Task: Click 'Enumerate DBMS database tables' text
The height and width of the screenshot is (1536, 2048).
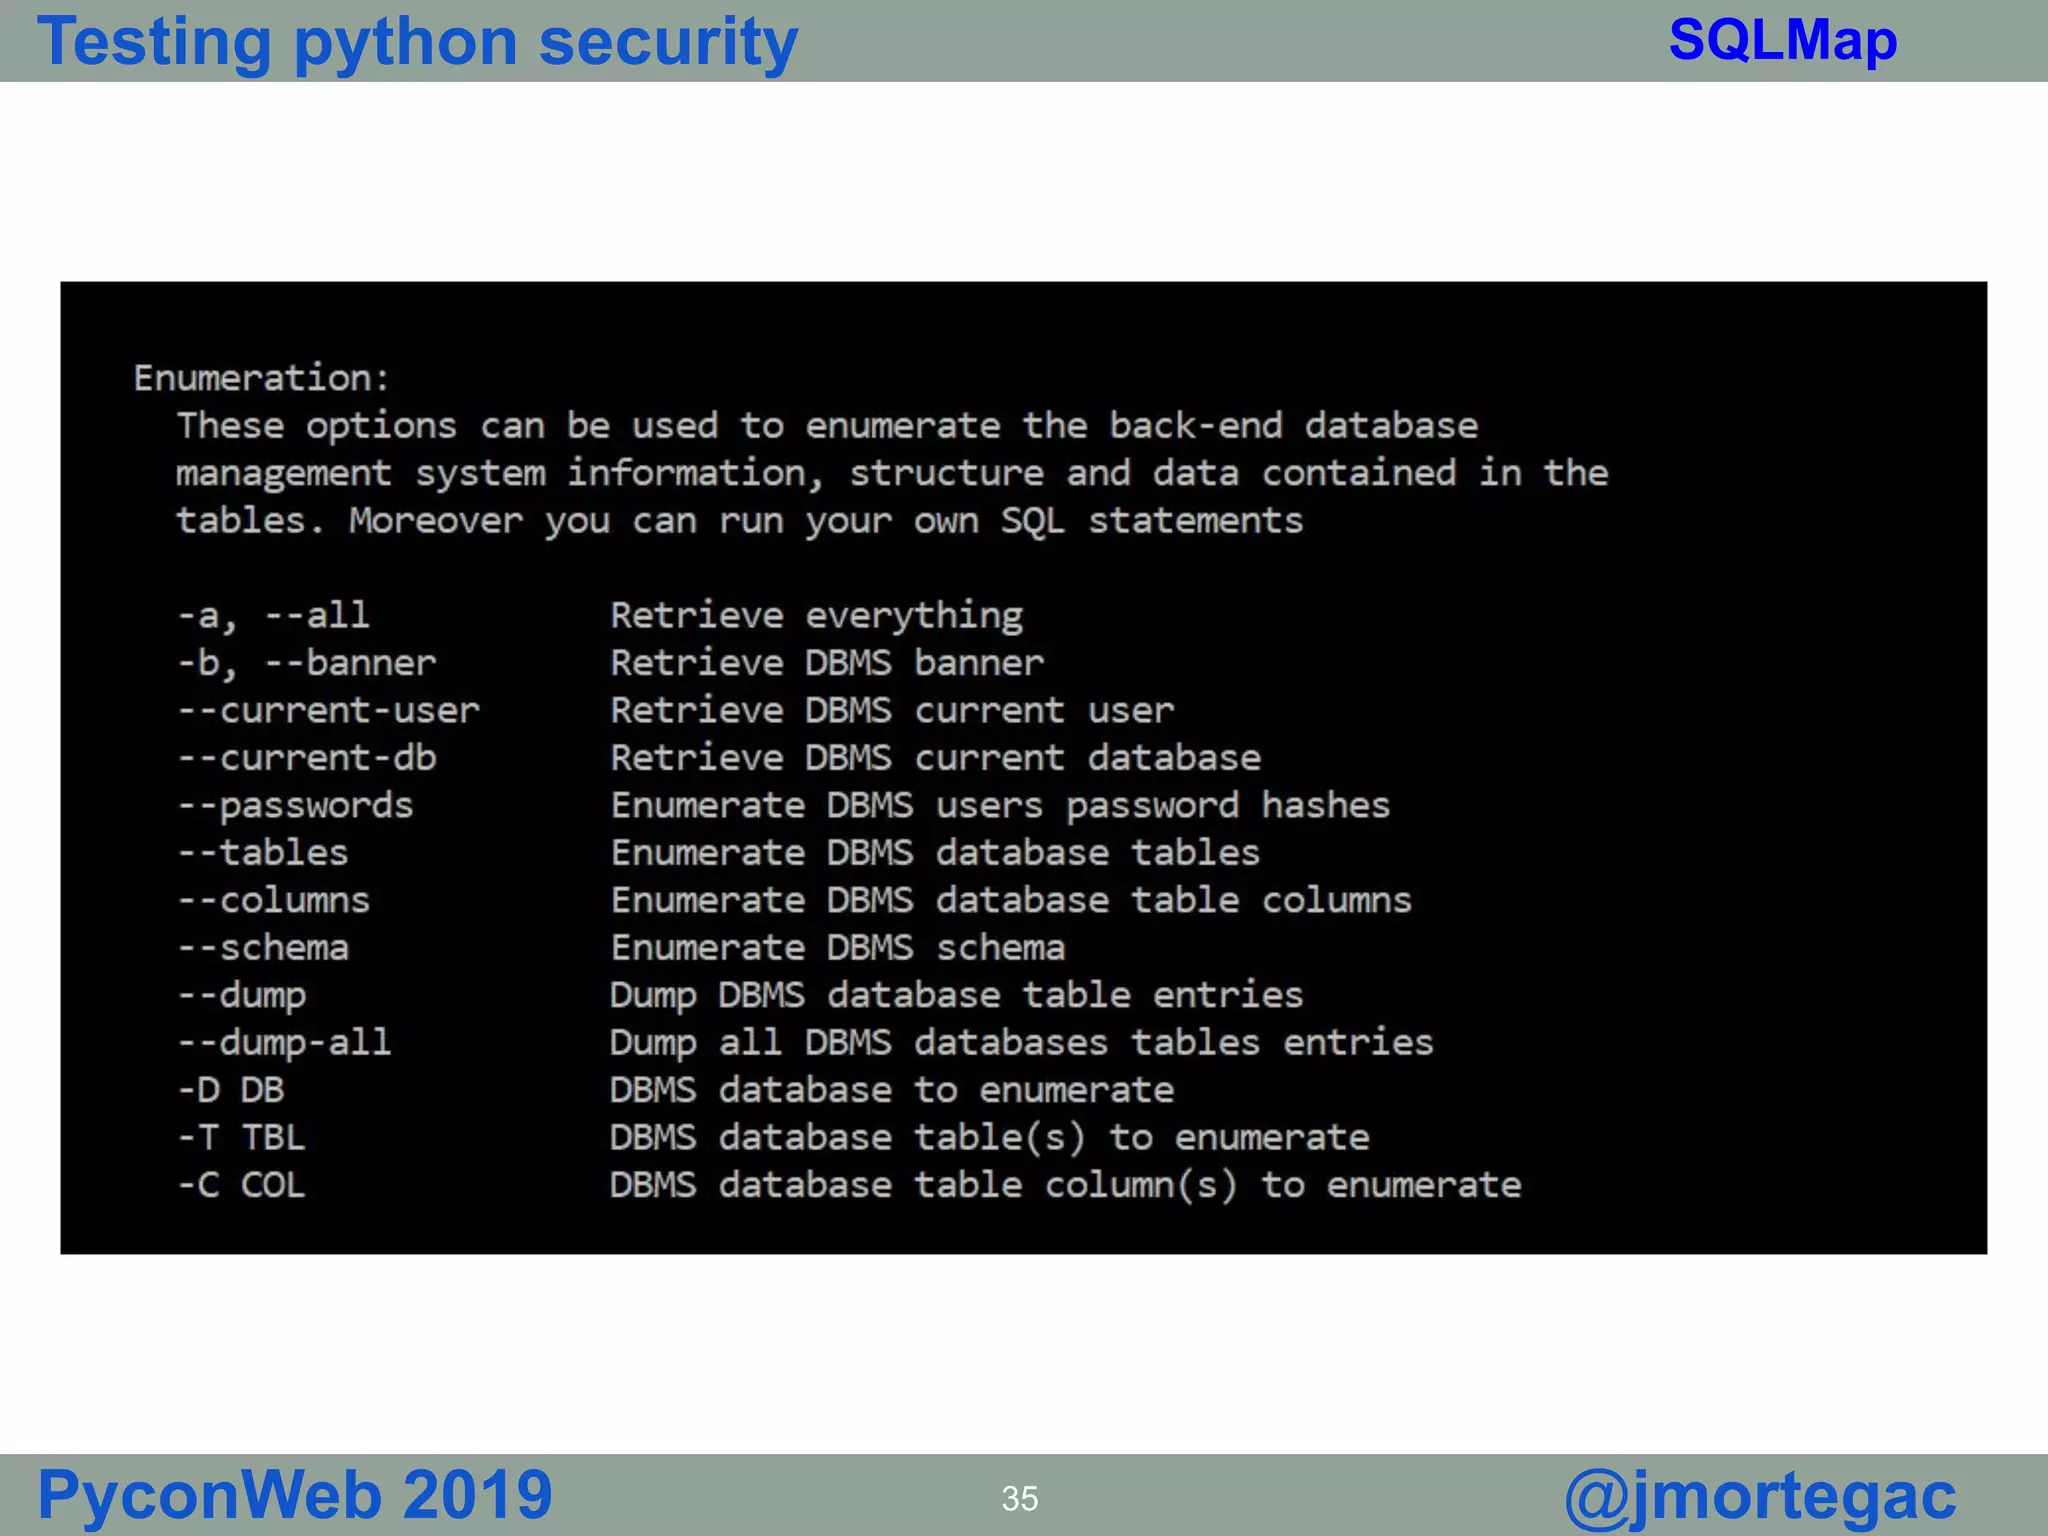Action: click(x=936, y=853)
